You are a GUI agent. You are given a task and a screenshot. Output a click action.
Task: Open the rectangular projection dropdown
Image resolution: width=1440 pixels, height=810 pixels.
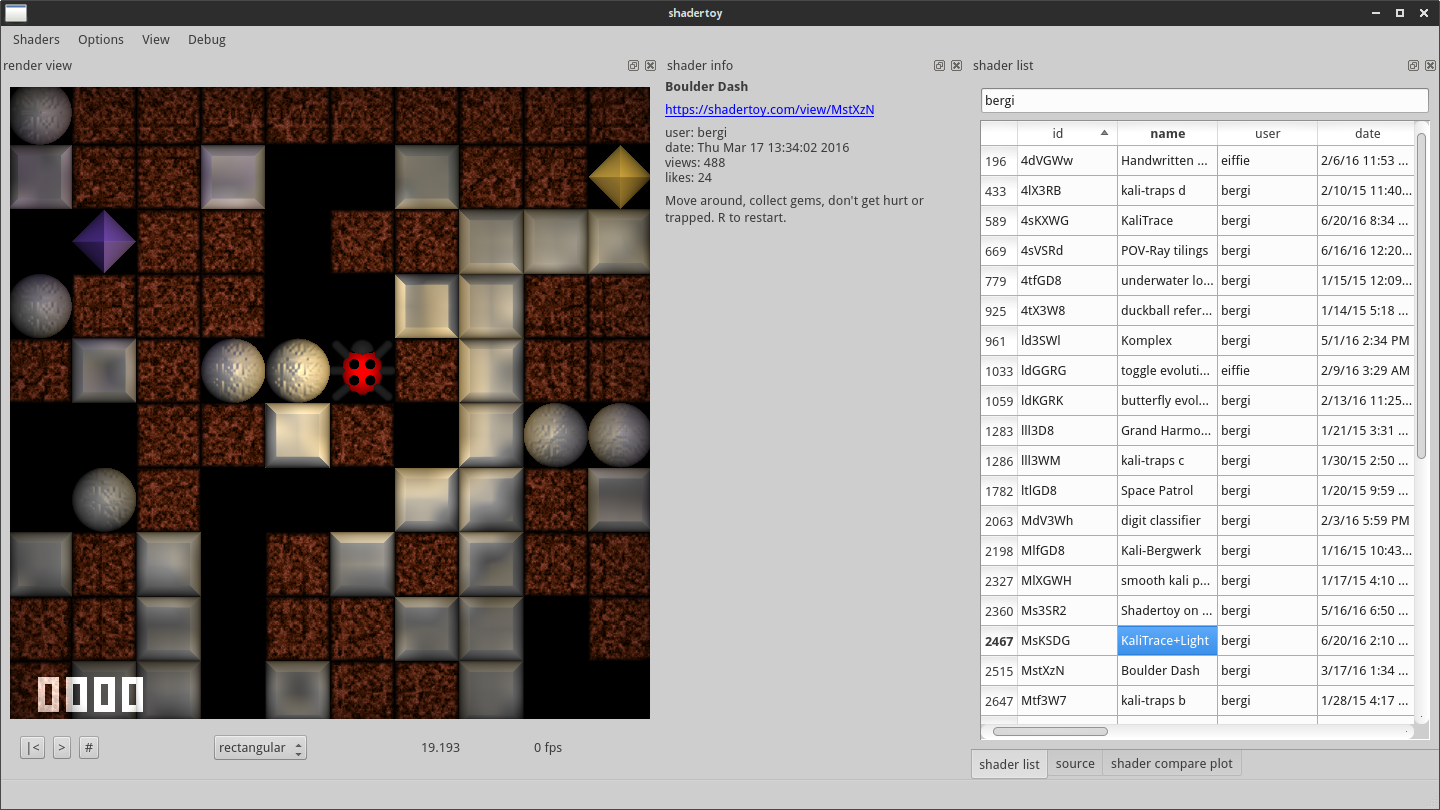[x=260, y=747]
